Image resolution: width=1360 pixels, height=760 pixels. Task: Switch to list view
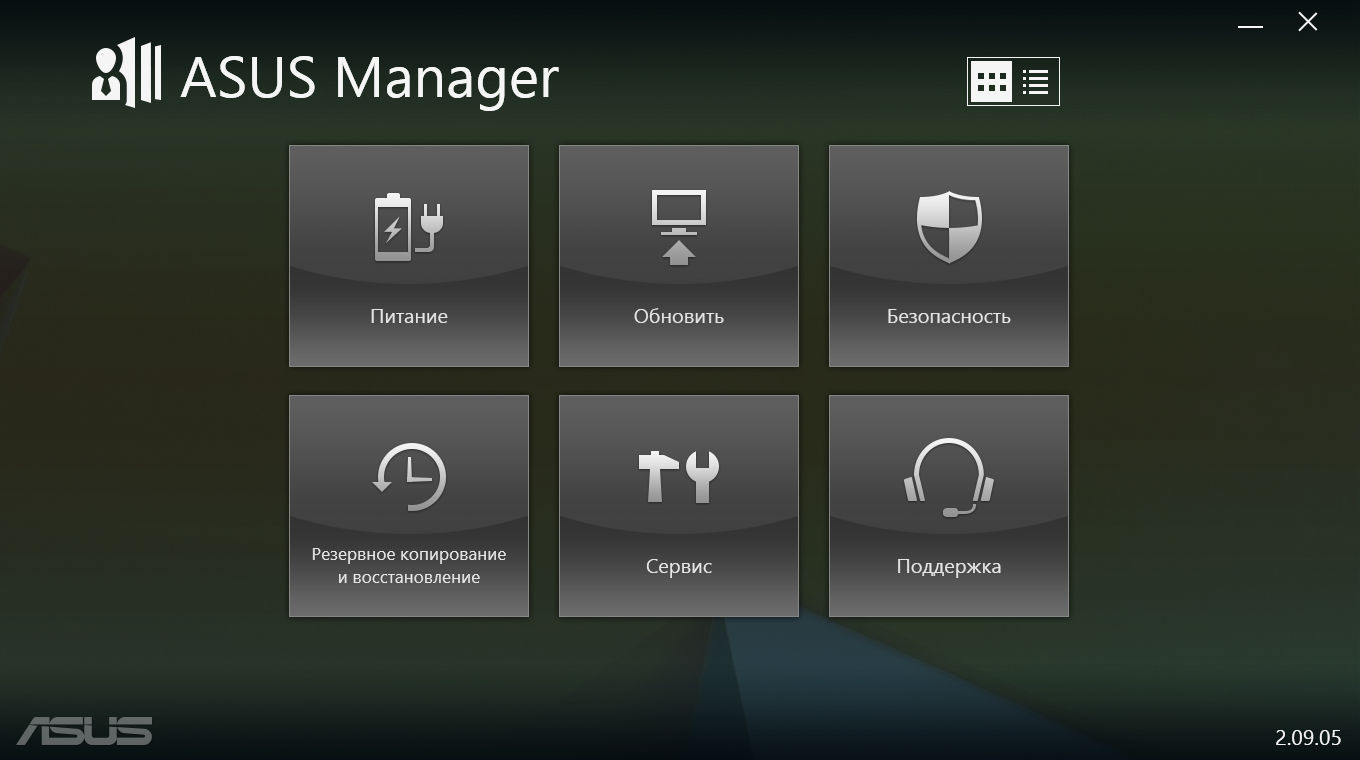coord(1036,82)
